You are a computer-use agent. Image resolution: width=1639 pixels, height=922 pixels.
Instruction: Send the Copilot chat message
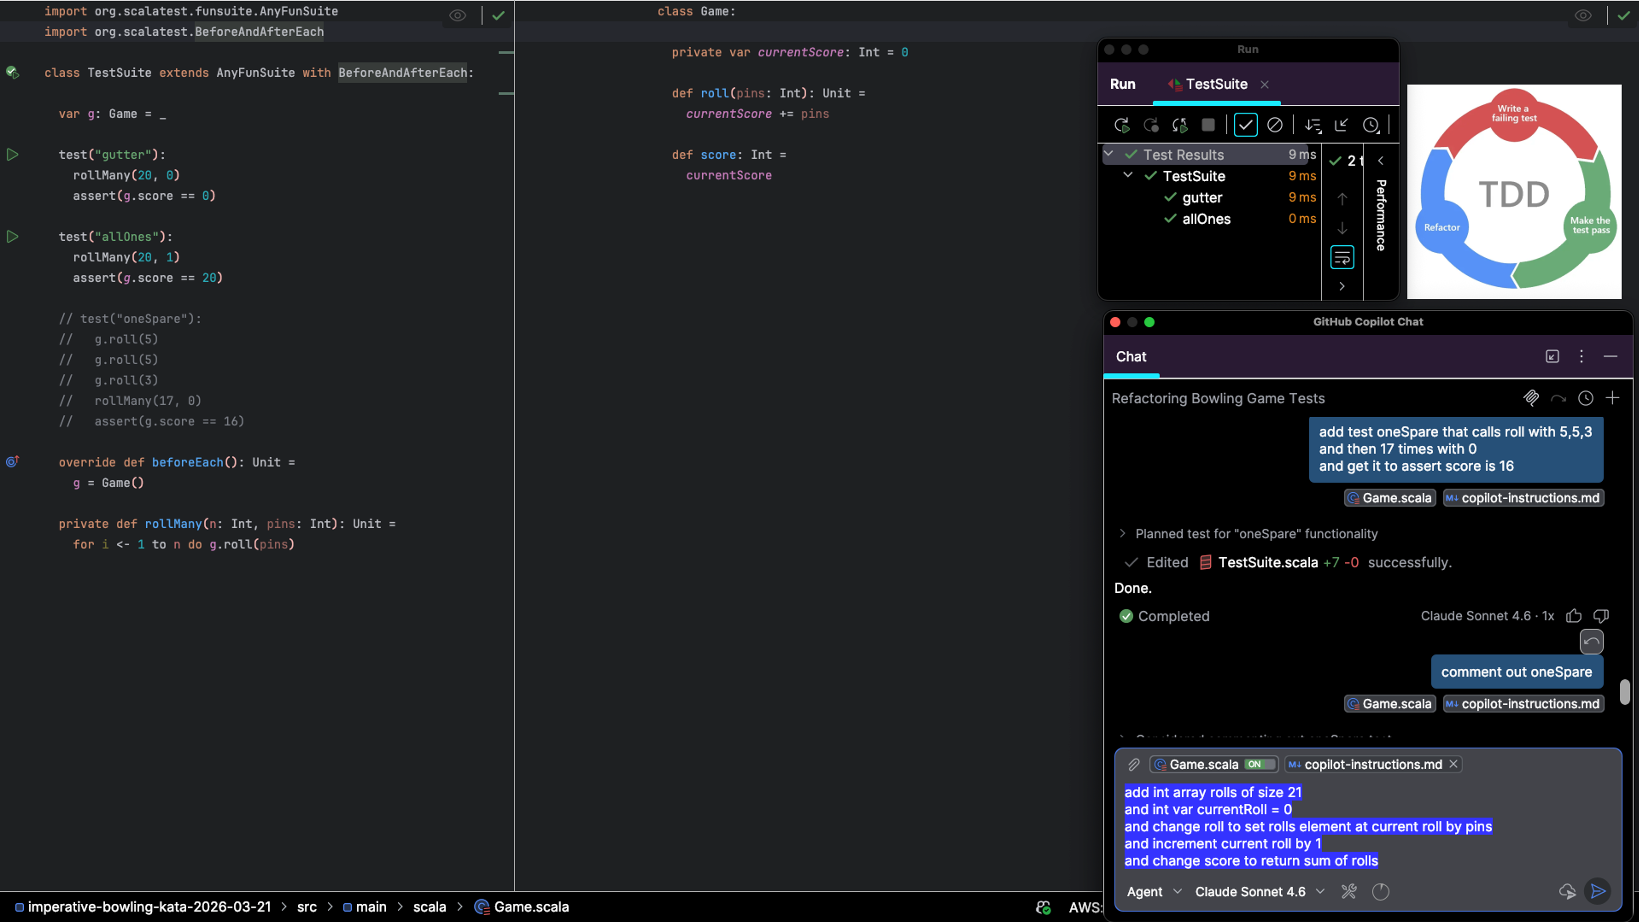click(1598, 891)
